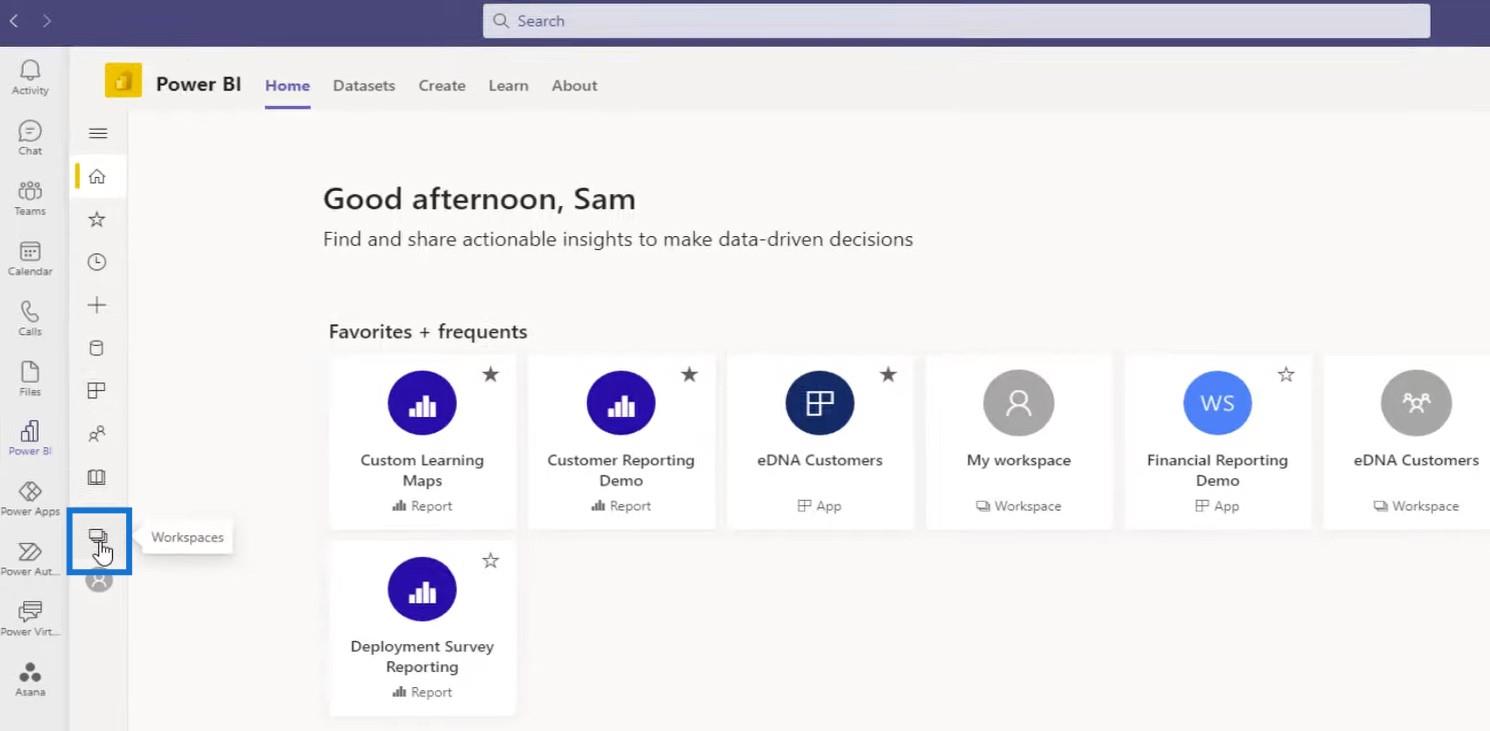Open Chat in the Teams sidebar
Image resolution: width=1490 pixels, height=731 pixels.
point(30,137)
